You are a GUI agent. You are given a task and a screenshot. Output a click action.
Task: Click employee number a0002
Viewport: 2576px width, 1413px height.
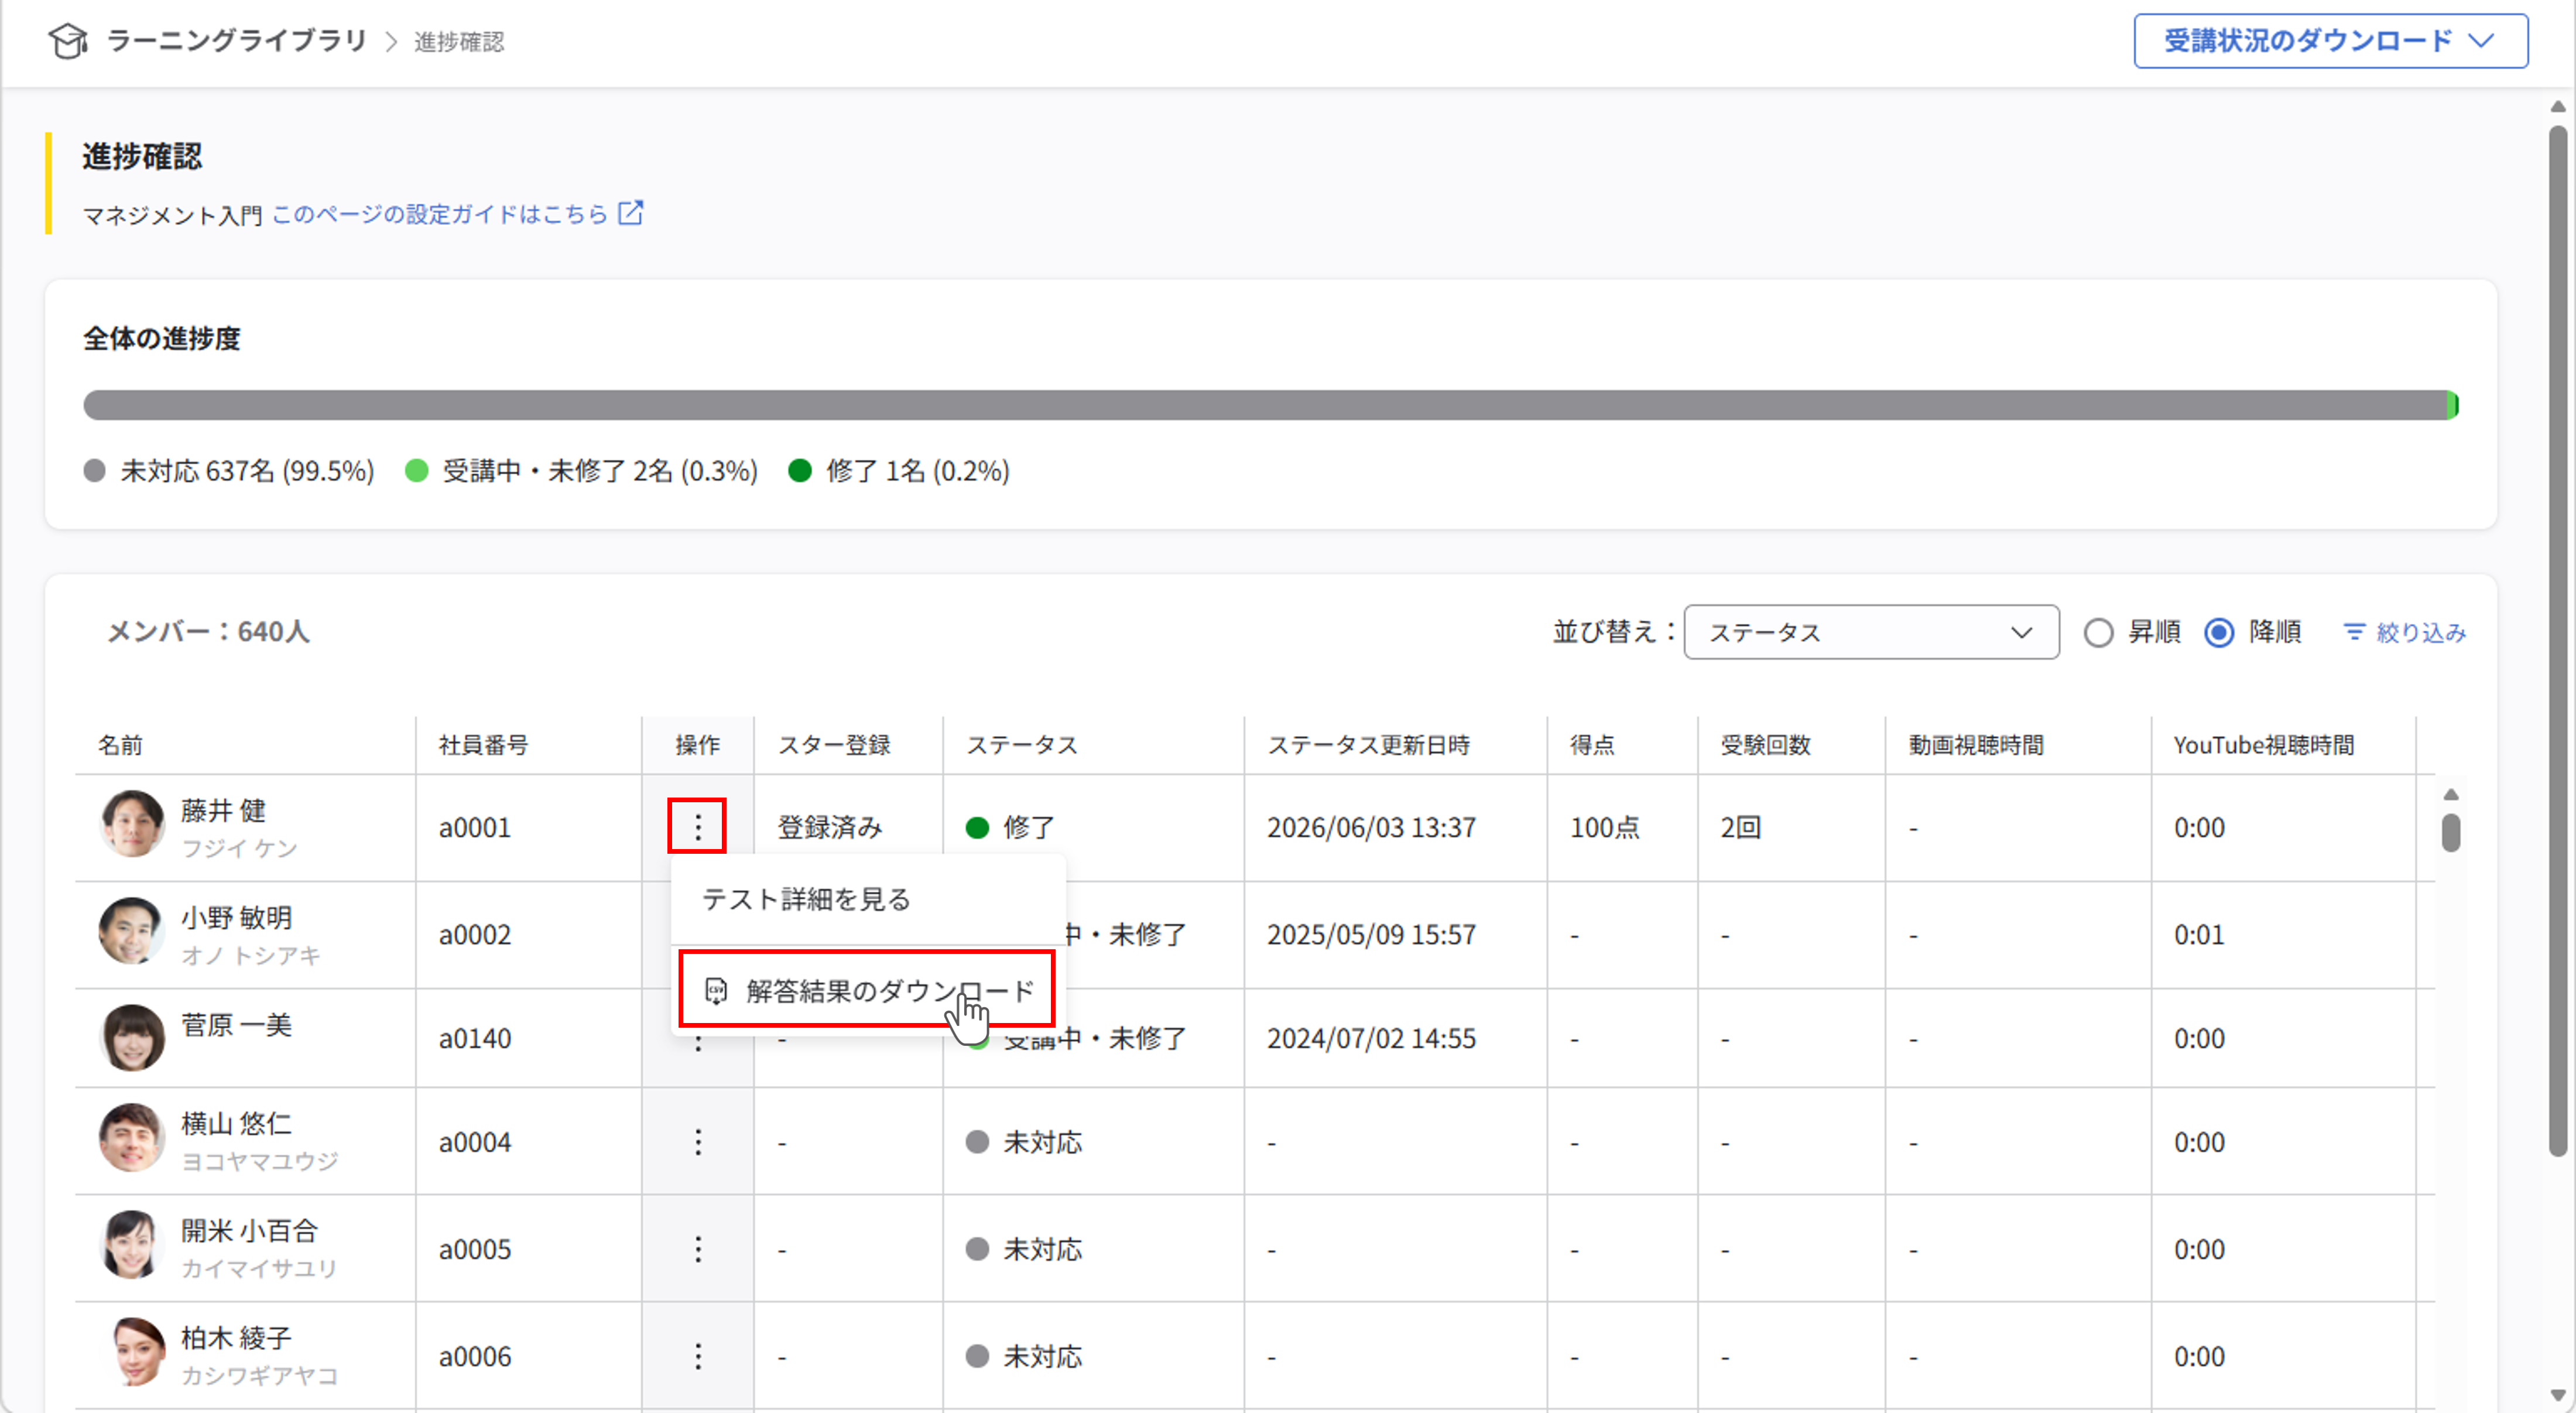pos(475,935)
